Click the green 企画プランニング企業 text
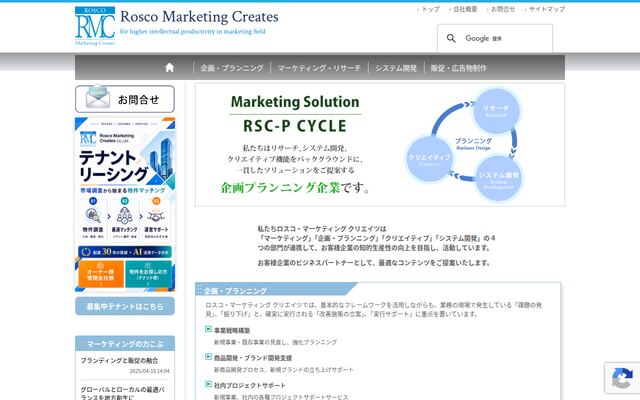The height and width of the screenshot is (400, 640). click(x=280, y=187)
